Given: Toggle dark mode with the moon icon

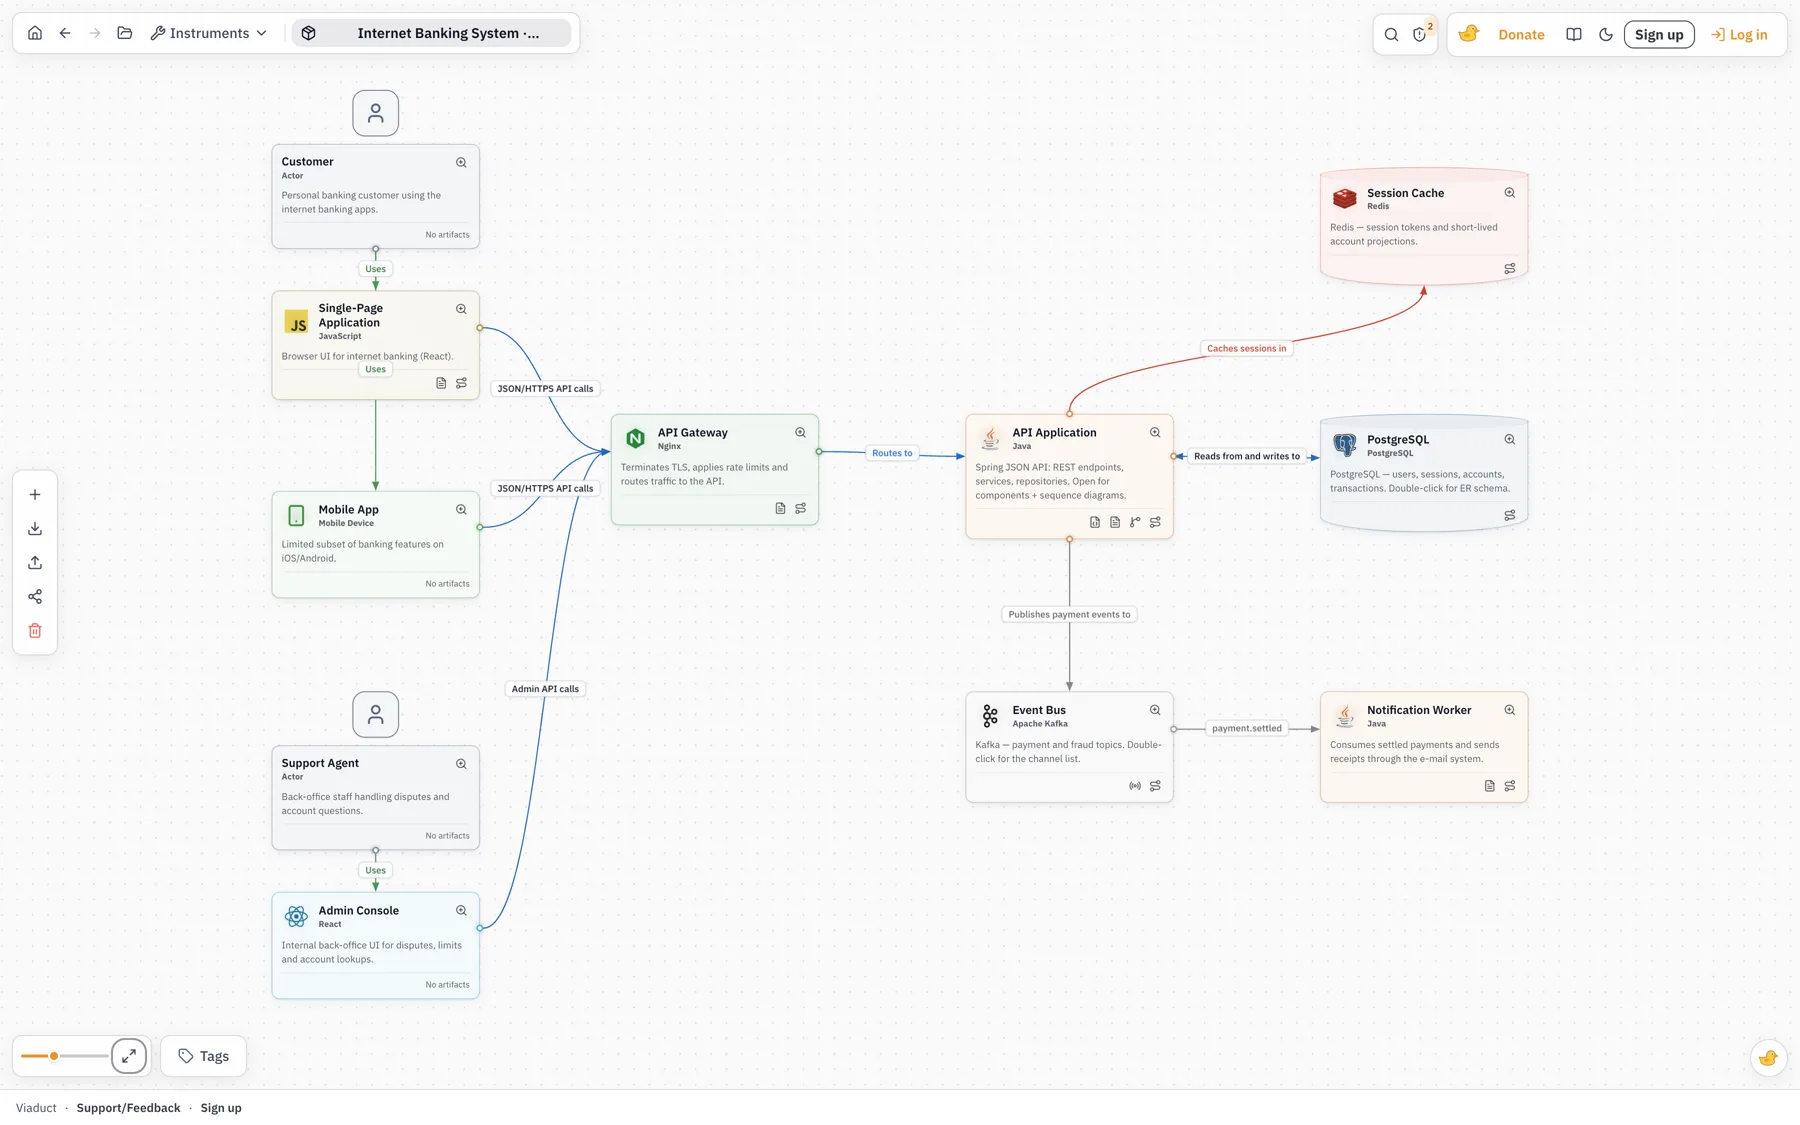Looking at the screenshot, I should (x=1606, y=35).
